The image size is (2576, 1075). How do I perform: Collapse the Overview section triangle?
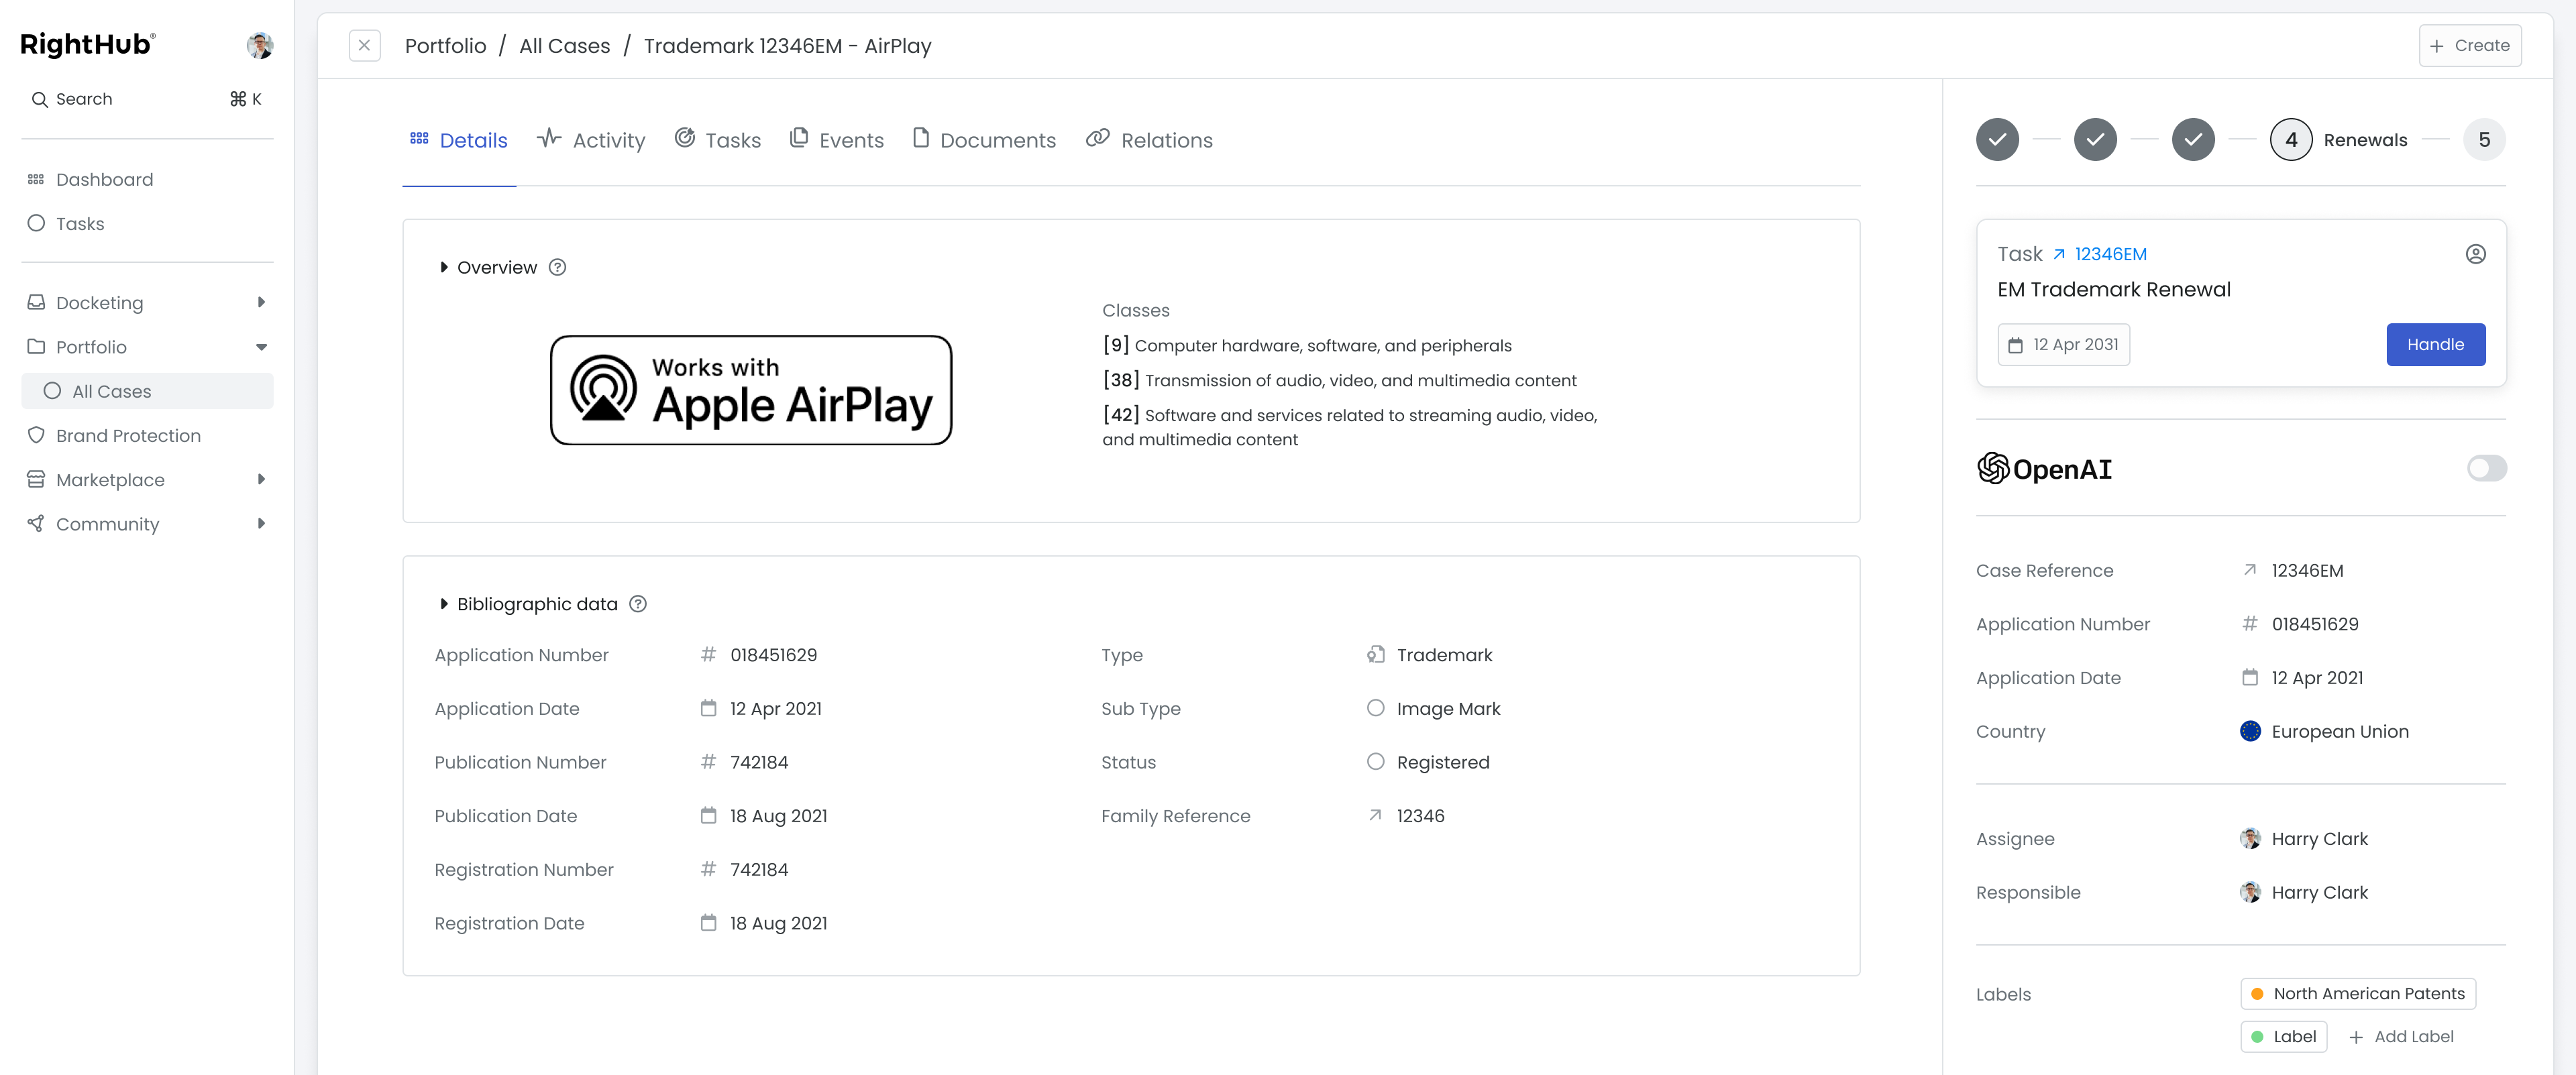[x=443, y=267]
